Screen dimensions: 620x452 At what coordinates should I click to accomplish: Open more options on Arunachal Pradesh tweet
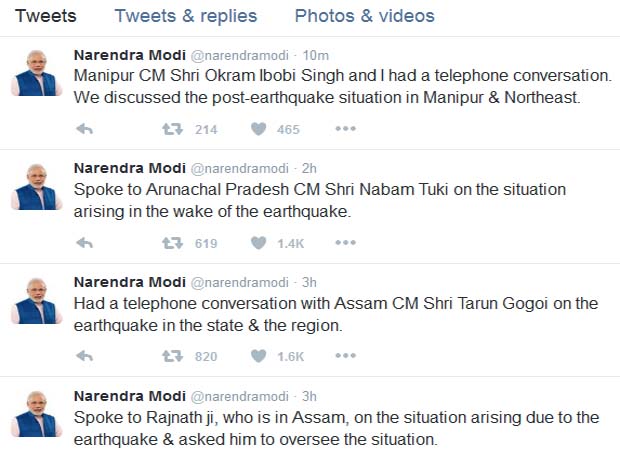tap(345, 242)
